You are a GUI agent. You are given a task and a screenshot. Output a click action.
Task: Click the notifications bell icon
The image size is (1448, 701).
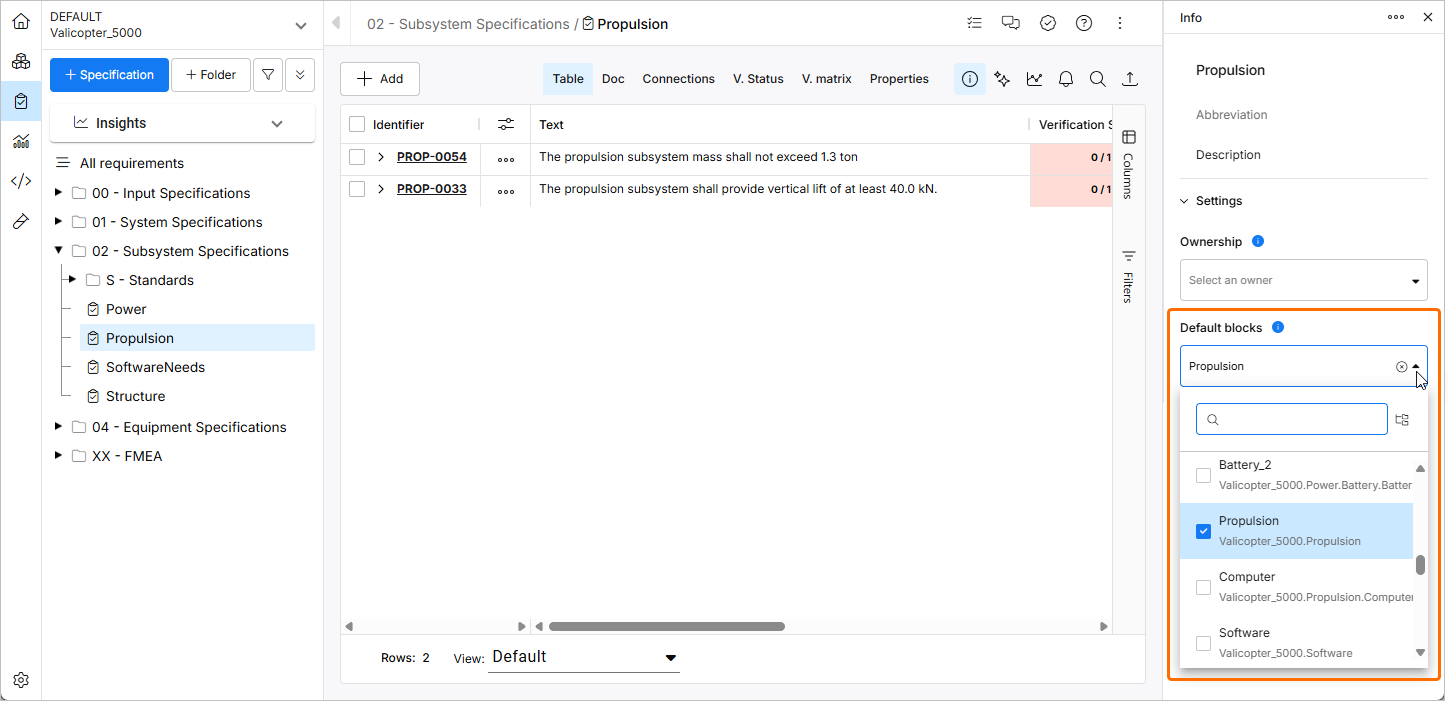1066,79
